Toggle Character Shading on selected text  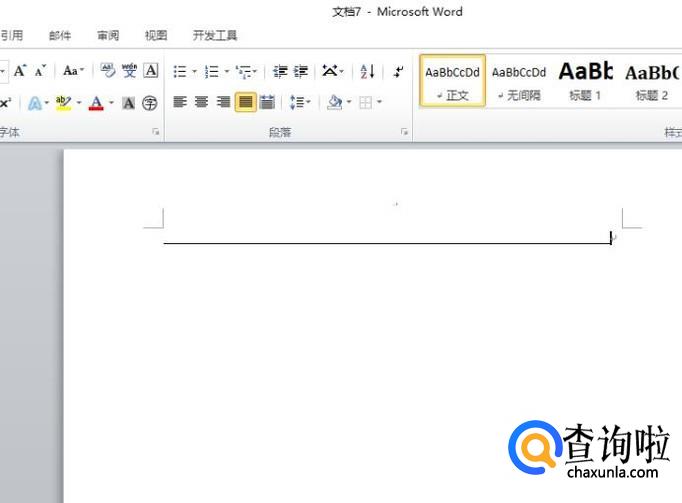click(129, 103)
